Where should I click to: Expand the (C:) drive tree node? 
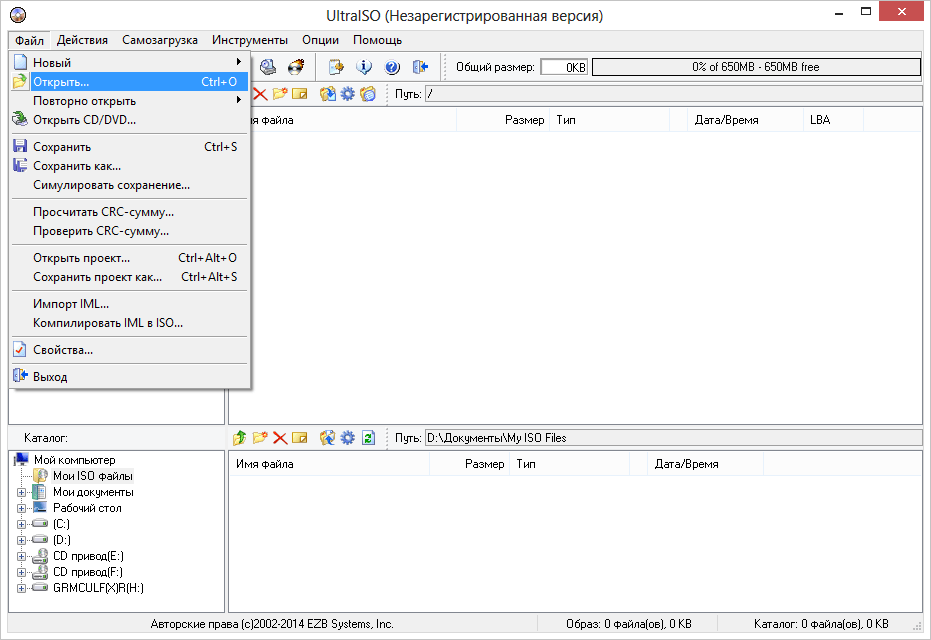(x=21, y=524)
